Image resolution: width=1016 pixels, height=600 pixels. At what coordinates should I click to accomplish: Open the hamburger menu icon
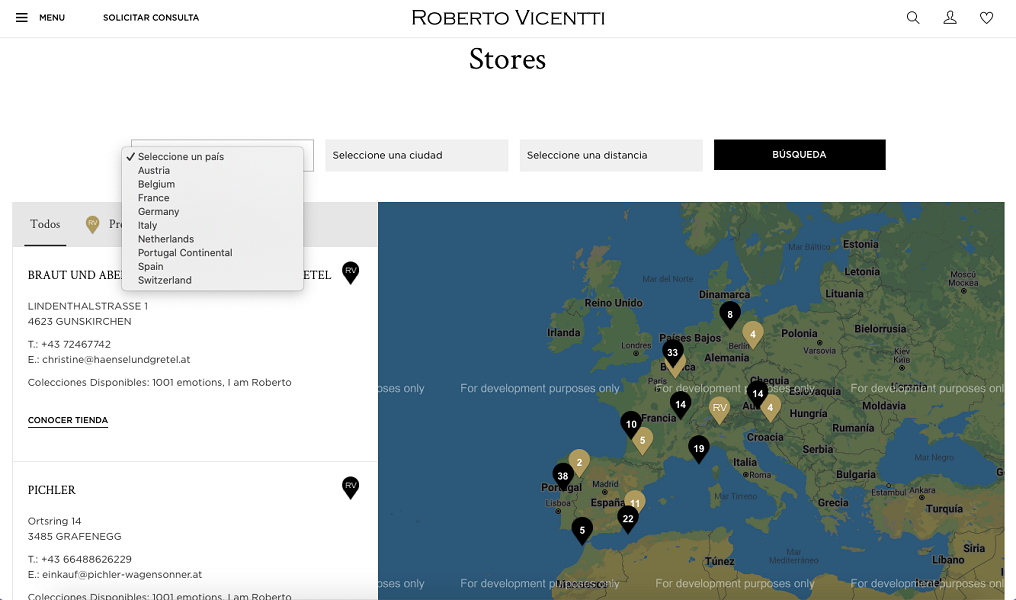tap(21, 17)
